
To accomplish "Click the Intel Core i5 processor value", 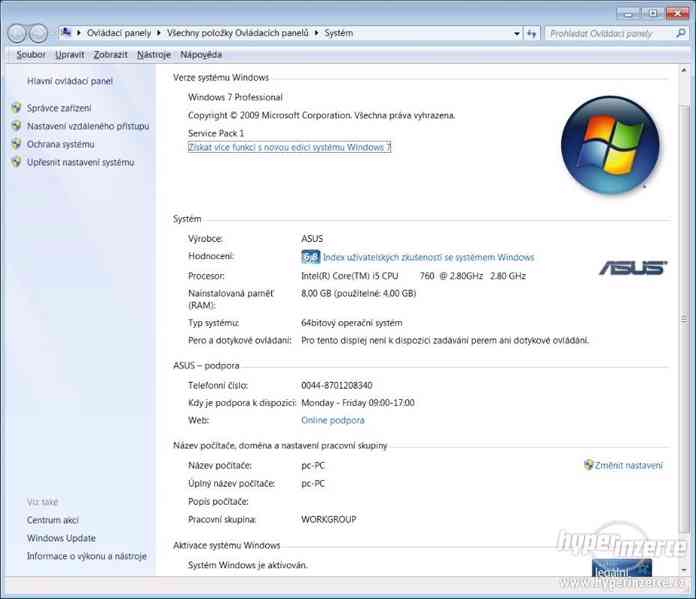I will click(413, 276).
